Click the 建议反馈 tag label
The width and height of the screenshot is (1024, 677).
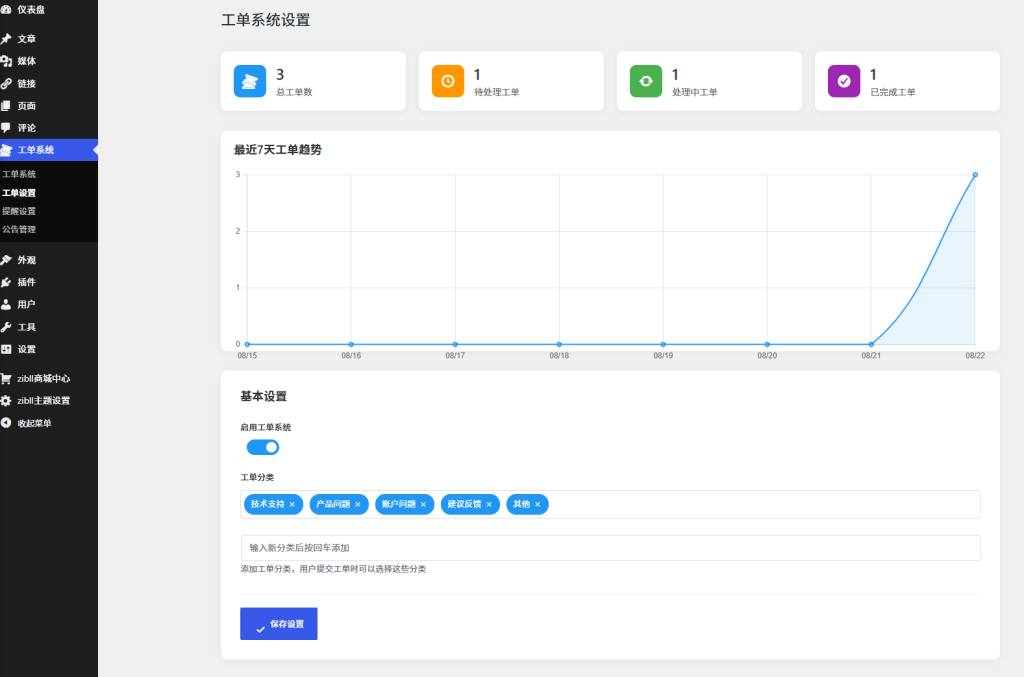tap(464, 504)
